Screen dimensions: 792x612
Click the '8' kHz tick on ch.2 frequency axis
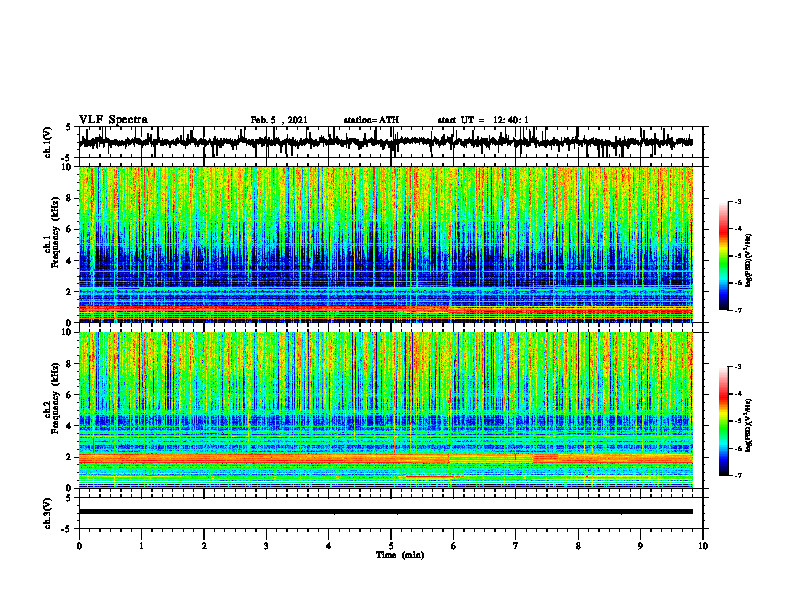coord(70,364)
